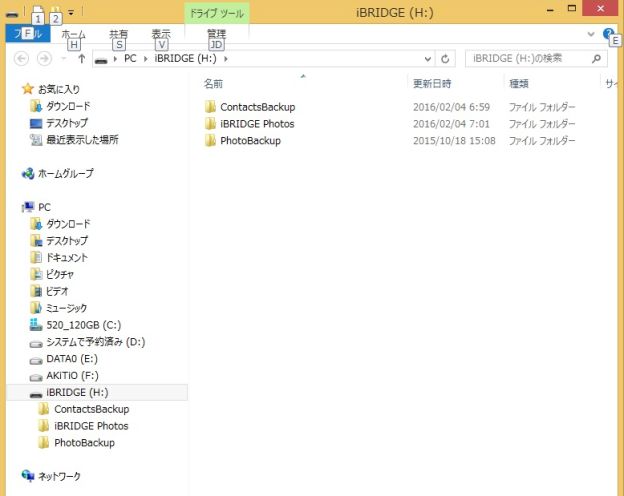Select drive システムで予約済み (D:)
The image size is (624, 496).
[x=96, y=342]
